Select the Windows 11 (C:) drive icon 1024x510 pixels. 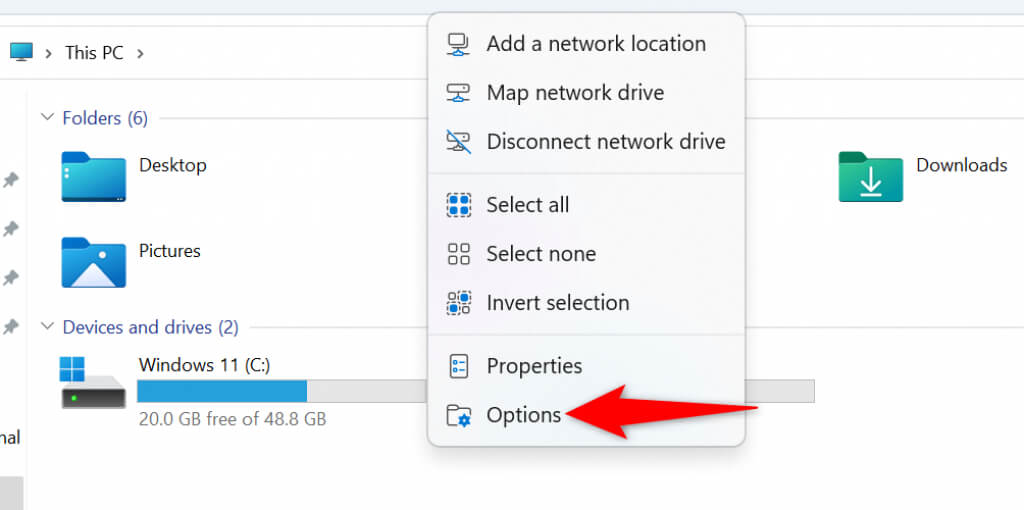point(93,382)
